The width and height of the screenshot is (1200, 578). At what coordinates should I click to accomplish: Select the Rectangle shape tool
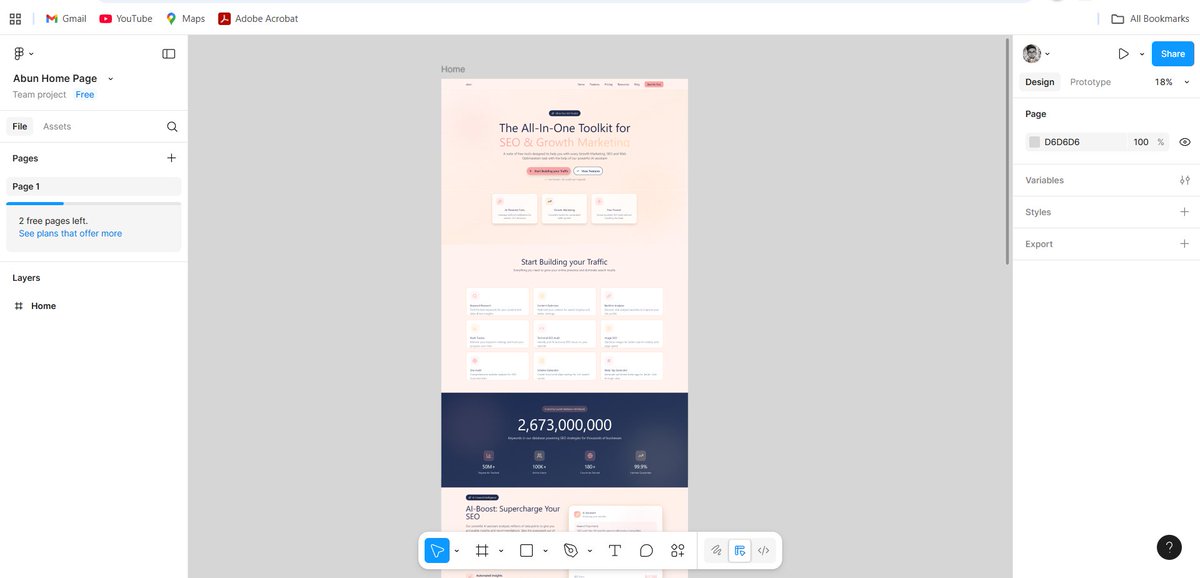pyautogui.click(x=526, y=550)
